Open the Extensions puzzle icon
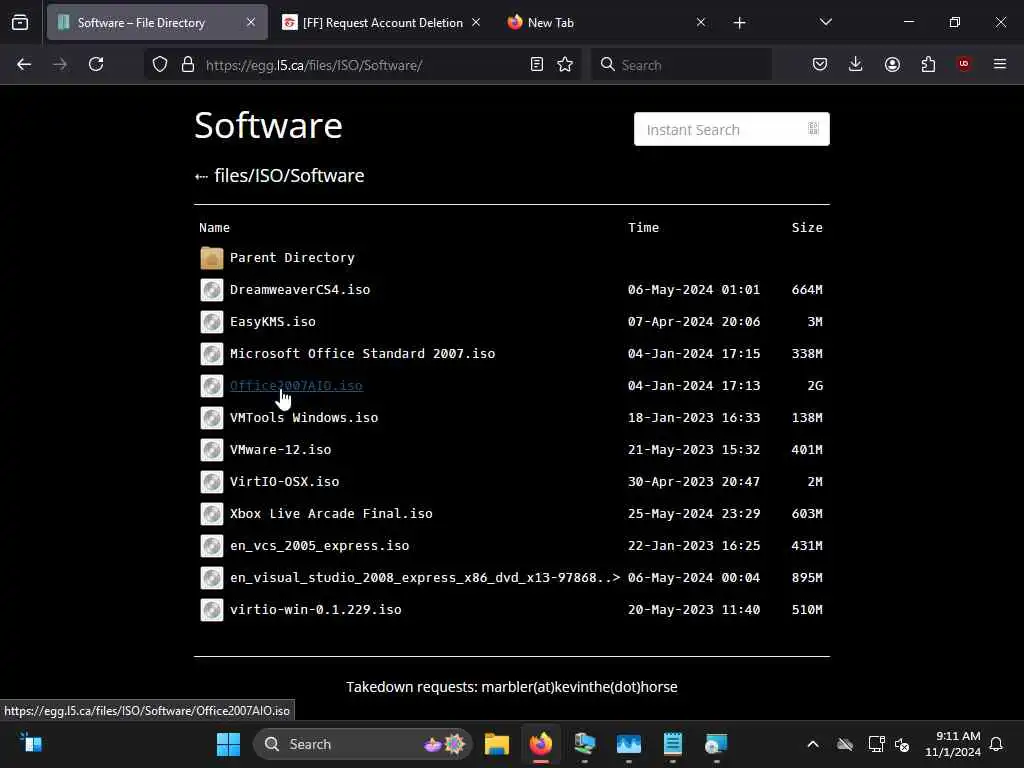This screenshot has width=1024, height=768. point(928,65)
